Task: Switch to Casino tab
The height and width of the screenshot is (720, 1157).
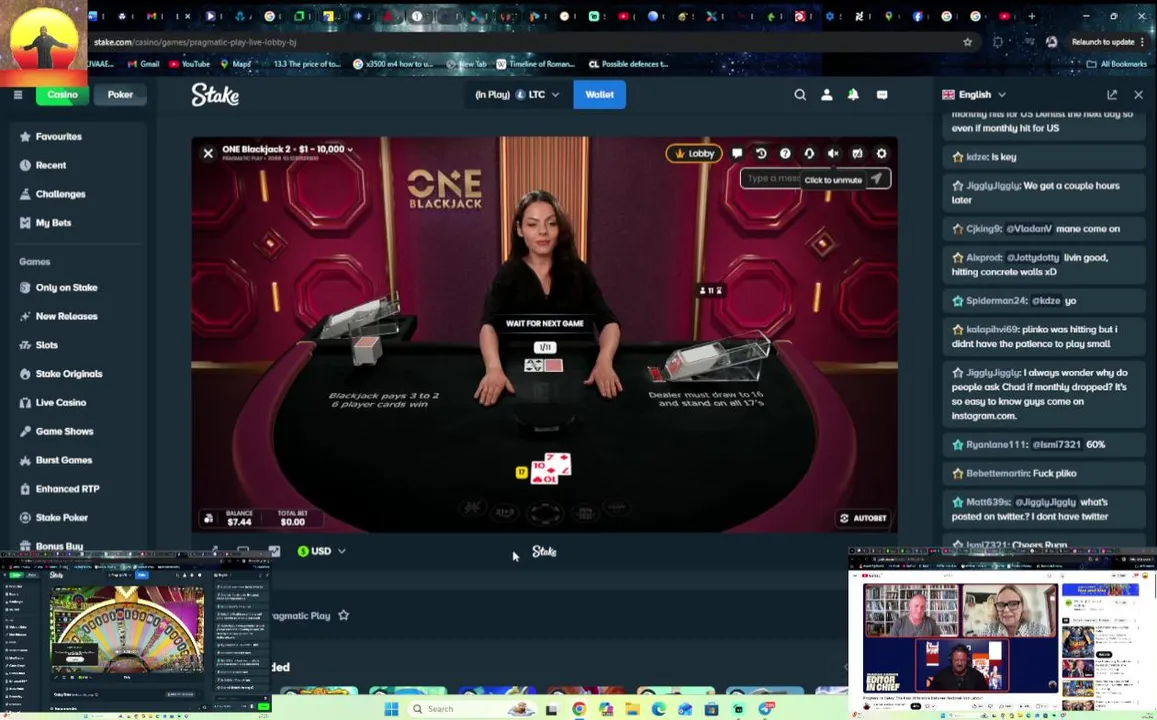Action: 62,94
